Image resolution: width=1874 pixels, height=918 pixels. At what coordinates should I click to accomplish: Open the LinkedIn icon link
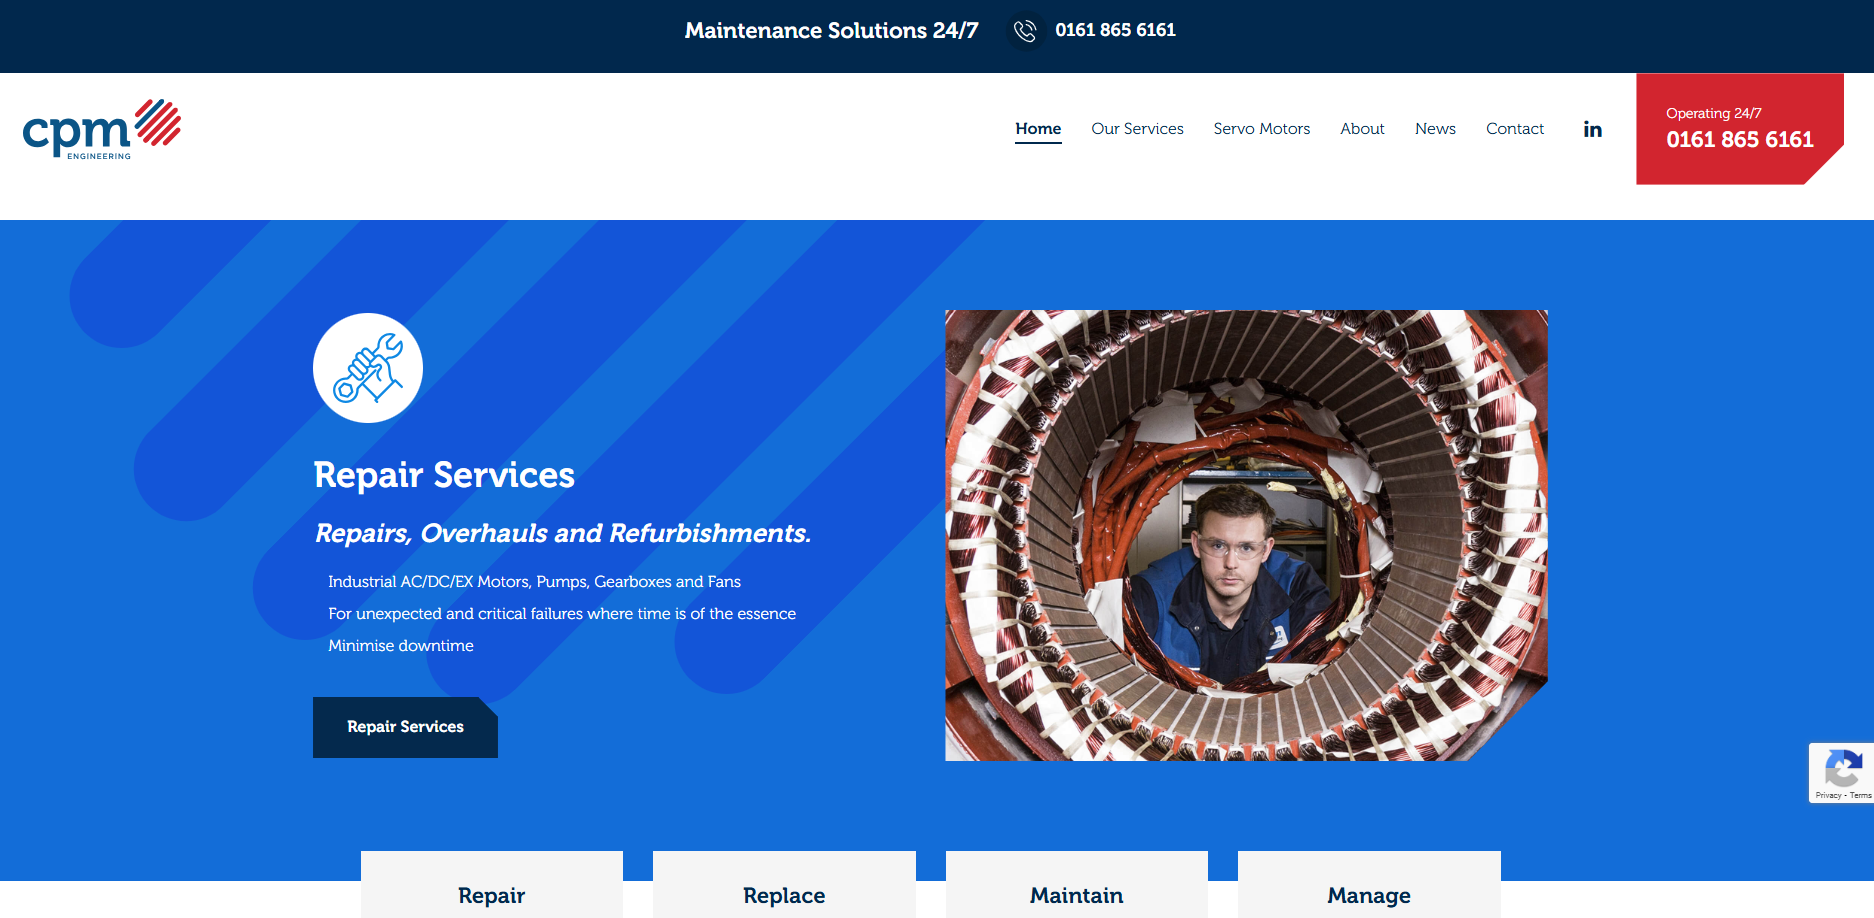[x=1592, y=129]
